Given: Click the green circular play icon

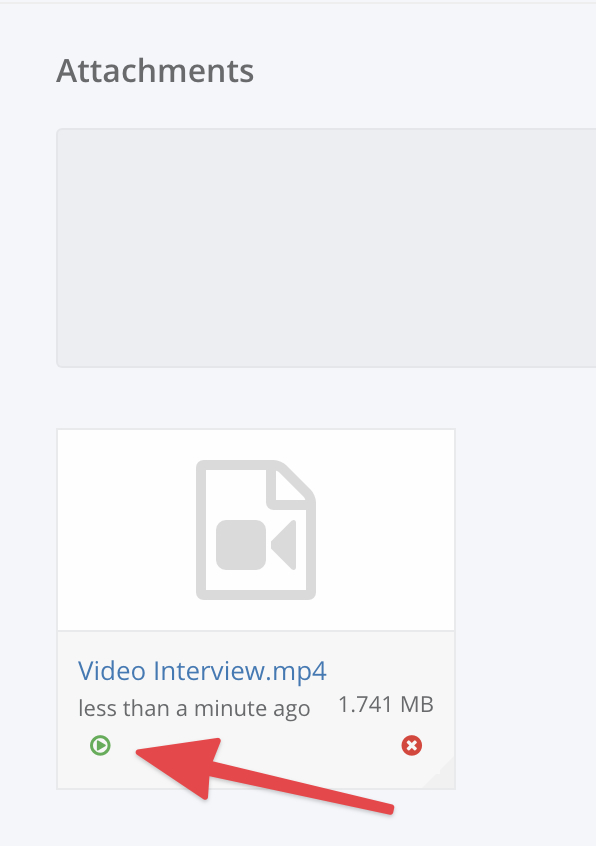Looking at the screenshot, I should pos(100,746).
